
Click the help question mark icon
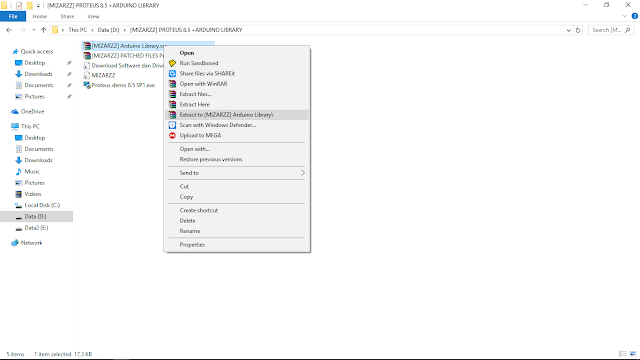(634, 16)
